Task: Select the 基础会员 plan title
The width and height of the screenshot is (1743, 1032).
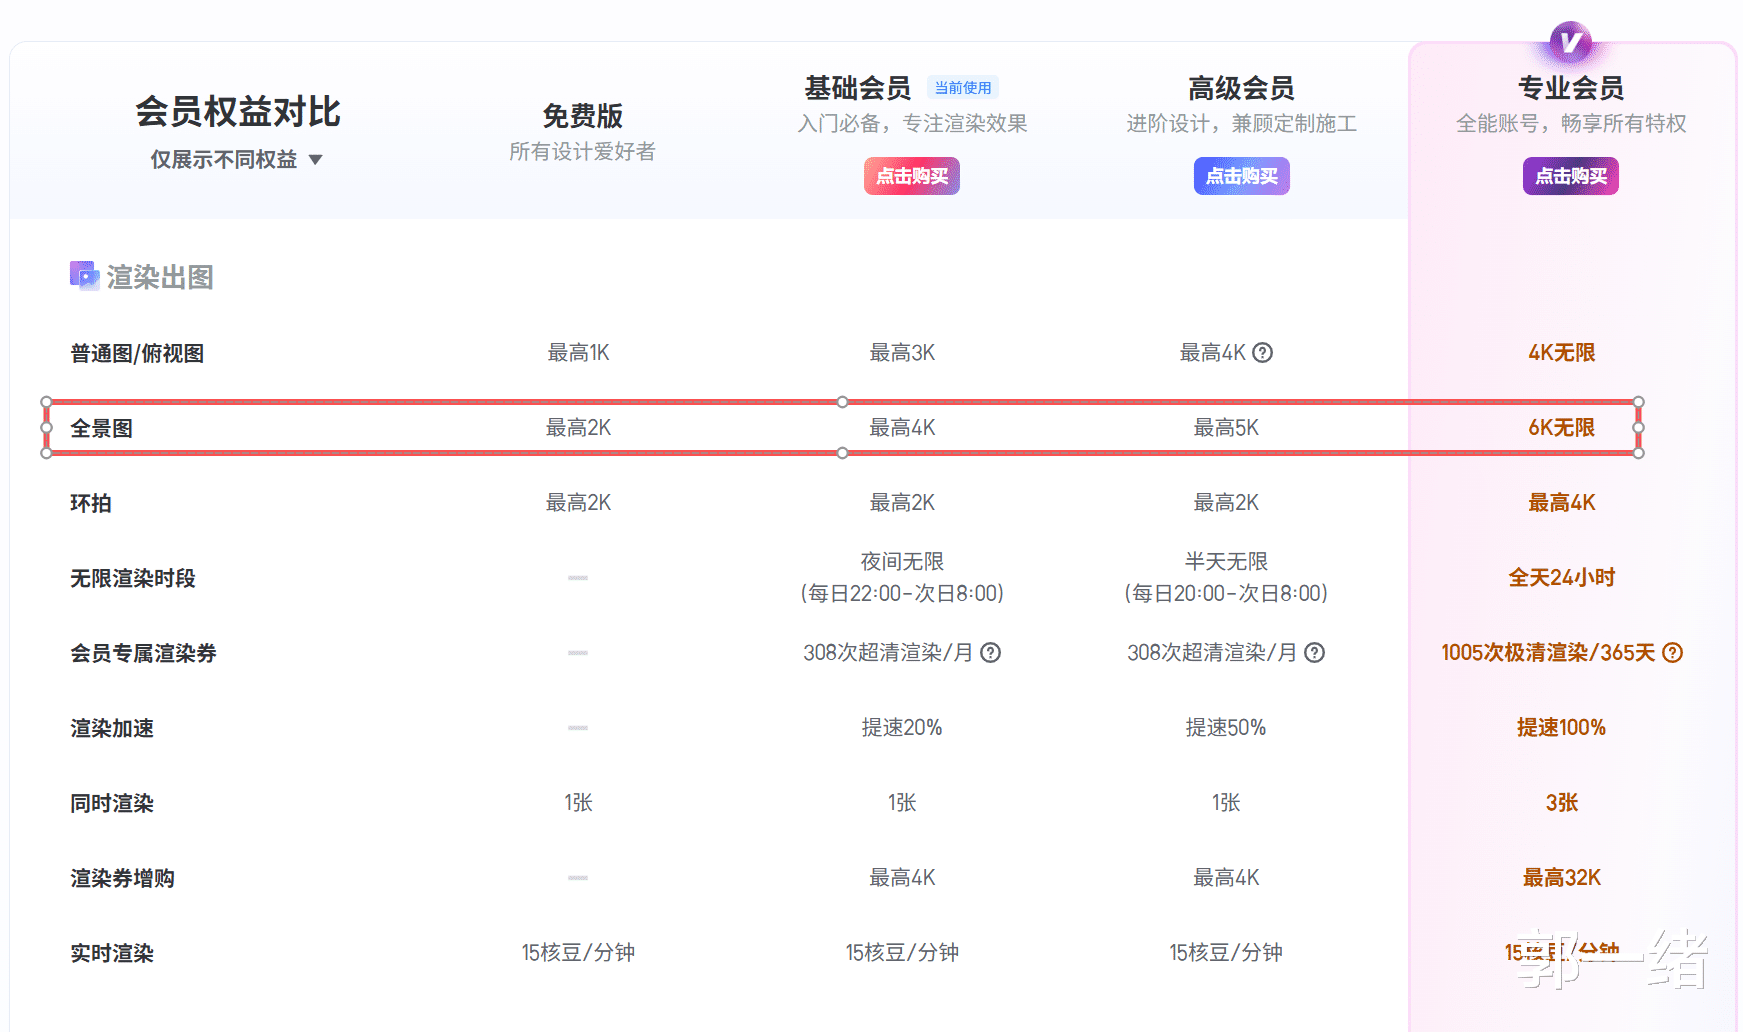Action: (858, 88)
